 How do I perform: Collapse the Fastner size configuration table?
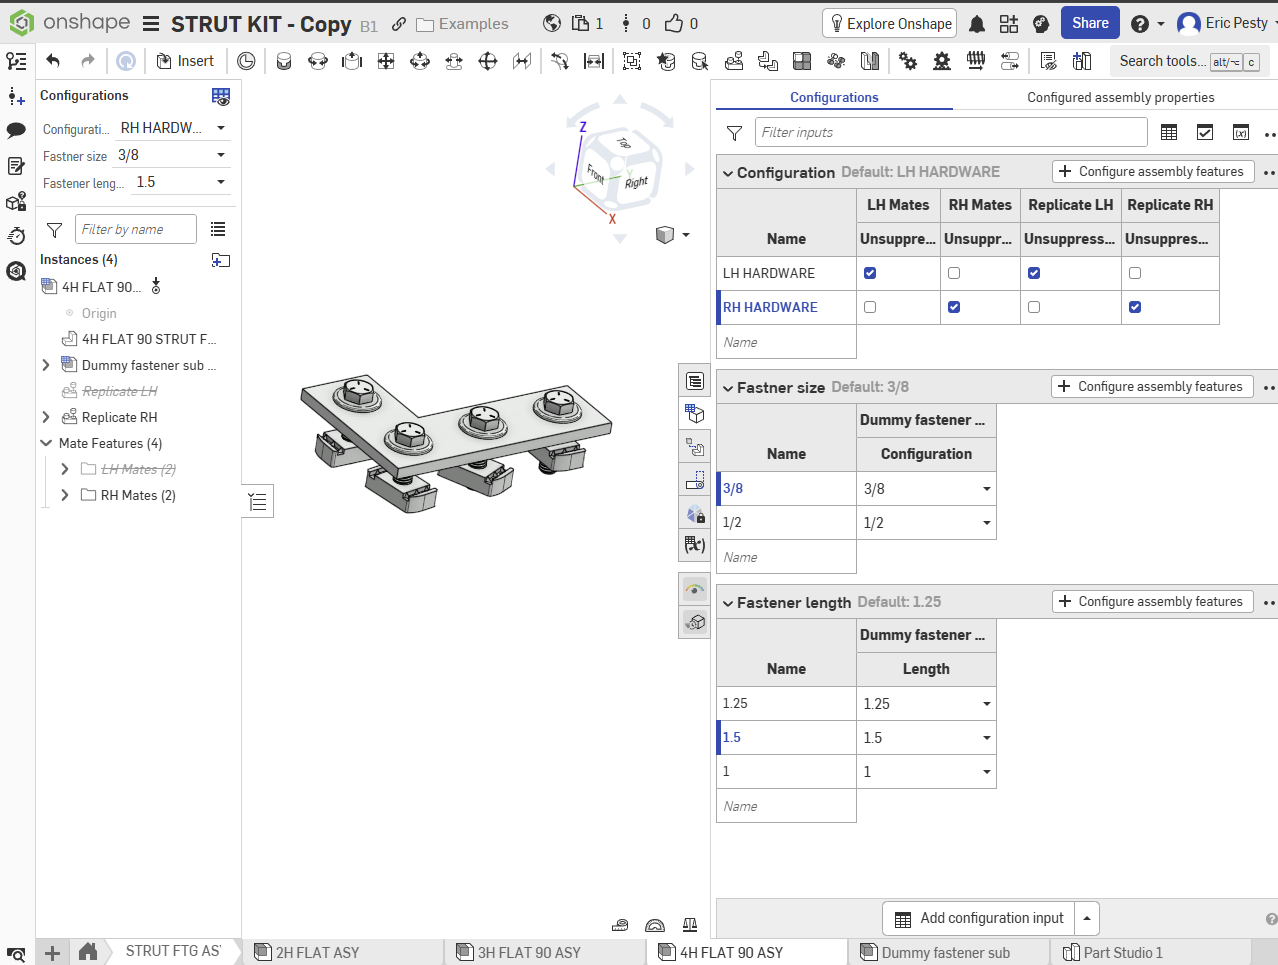tap(728, 388)
